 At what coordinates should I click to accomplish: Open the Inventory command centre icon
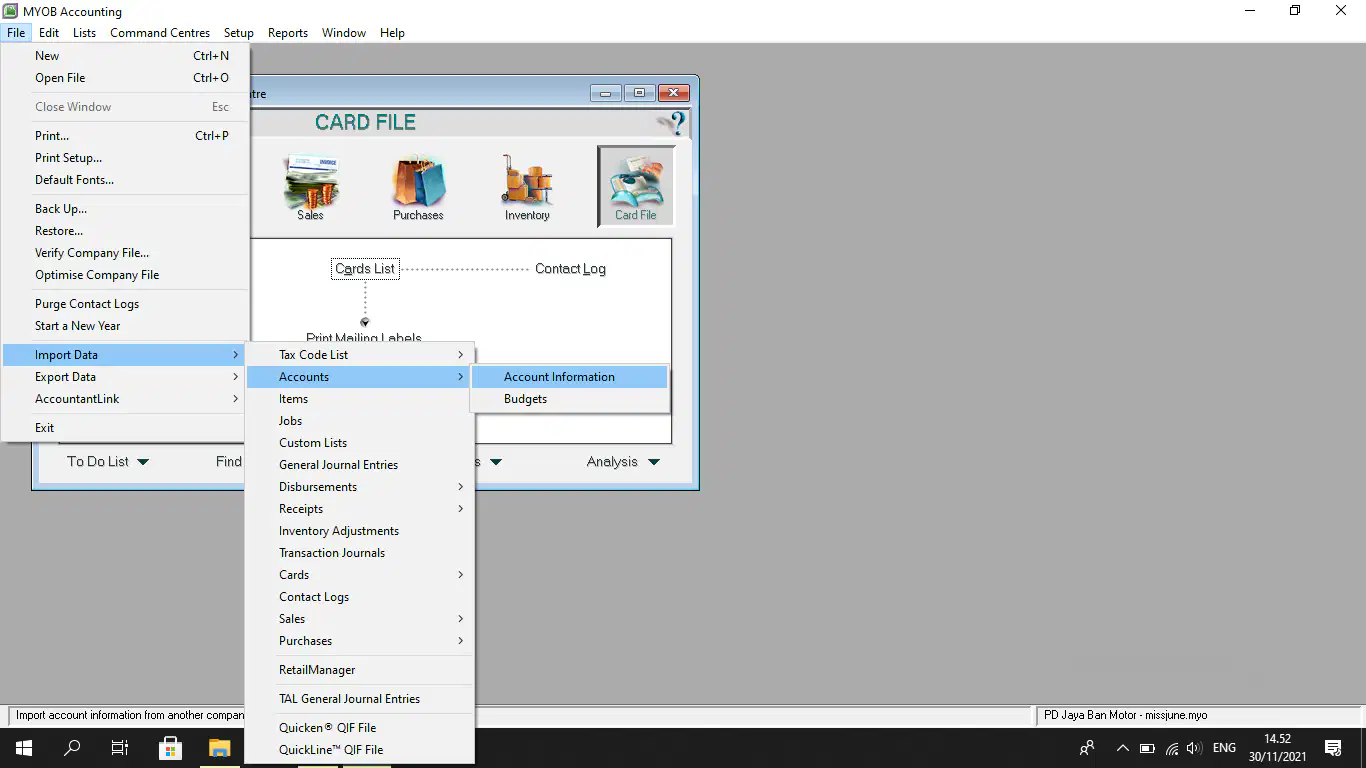coord(527,187)
